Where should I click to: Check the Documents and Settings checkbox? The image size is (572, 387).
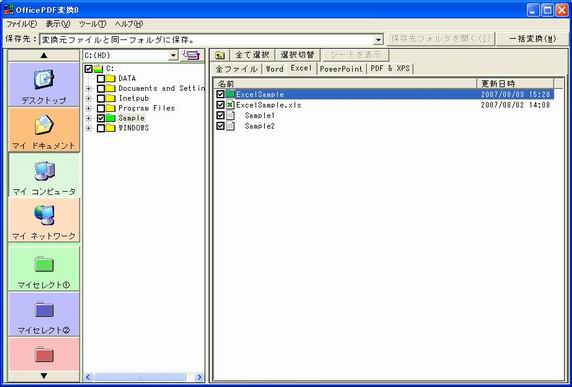point(101,88)
